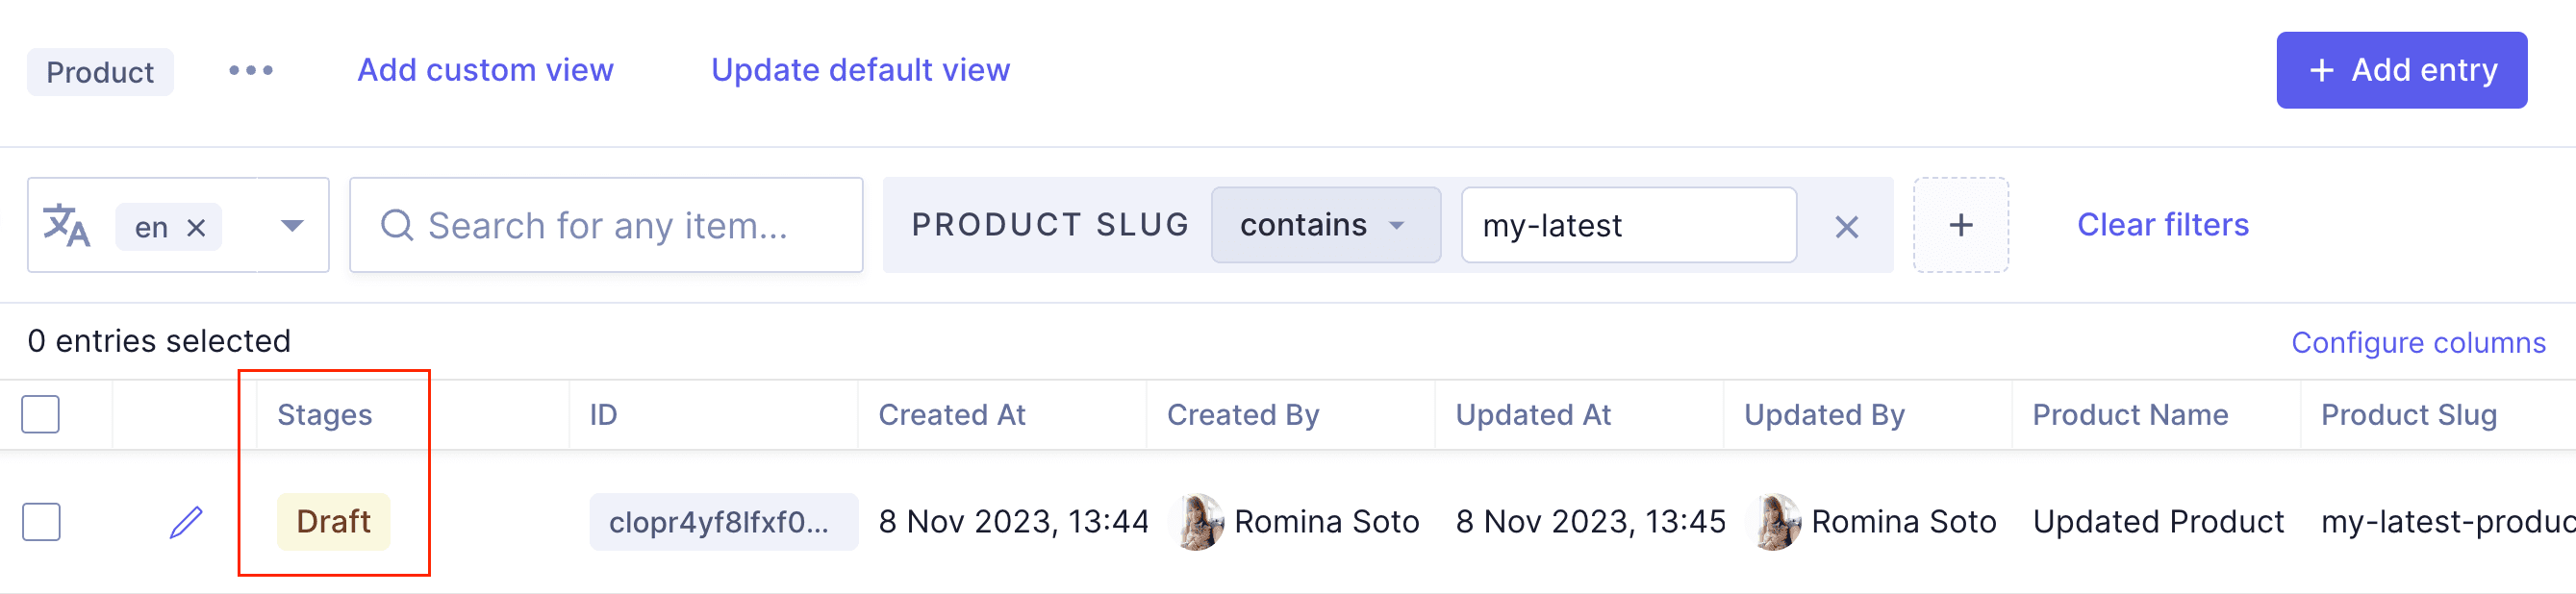This screenshot has width=2576, height=594.
Task: Click Romina Soto's avatar under Updated By
Action: pyautogui.click(x=1774, y=522)
